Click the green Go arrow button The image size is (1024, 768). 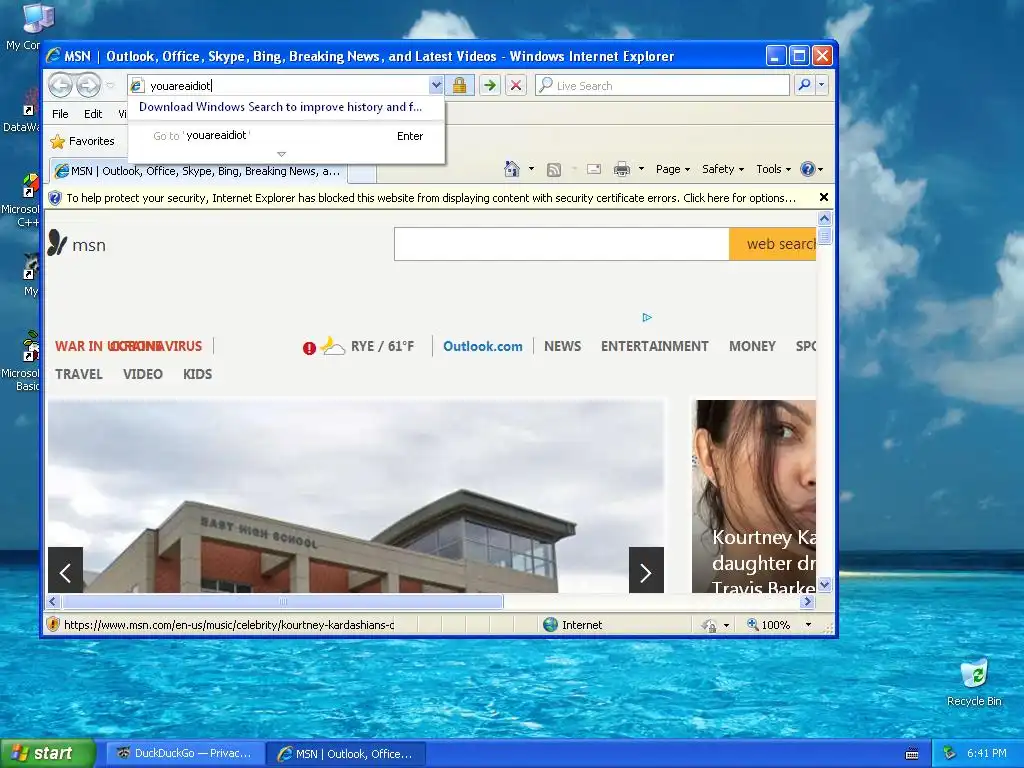489,85
